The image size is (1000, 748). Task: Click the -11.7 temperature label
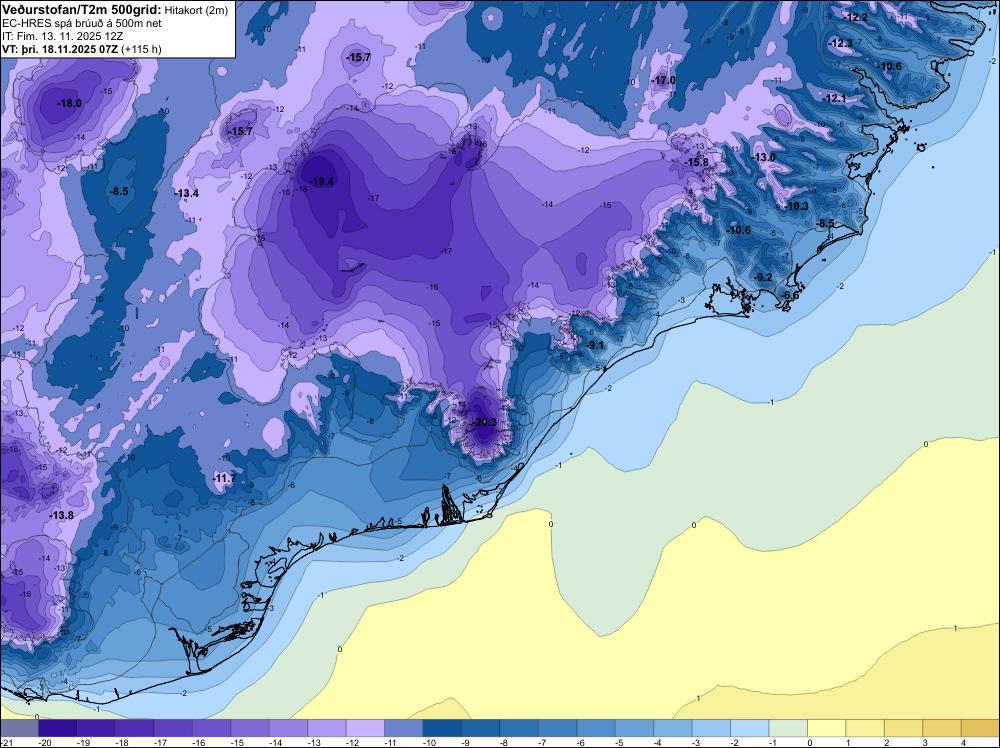[x=224, y=478]
